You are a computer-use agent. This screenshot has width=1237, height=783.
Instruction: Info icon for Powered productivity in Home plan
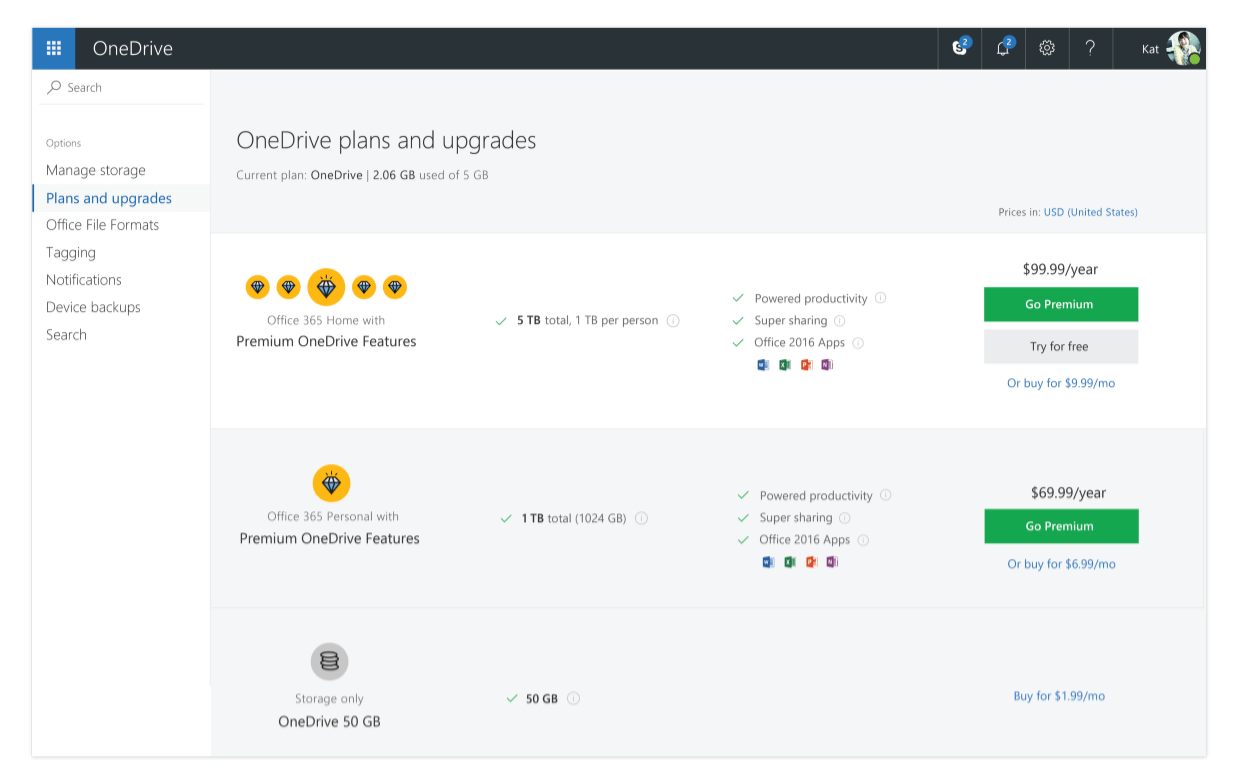click(x=880, y=298)
